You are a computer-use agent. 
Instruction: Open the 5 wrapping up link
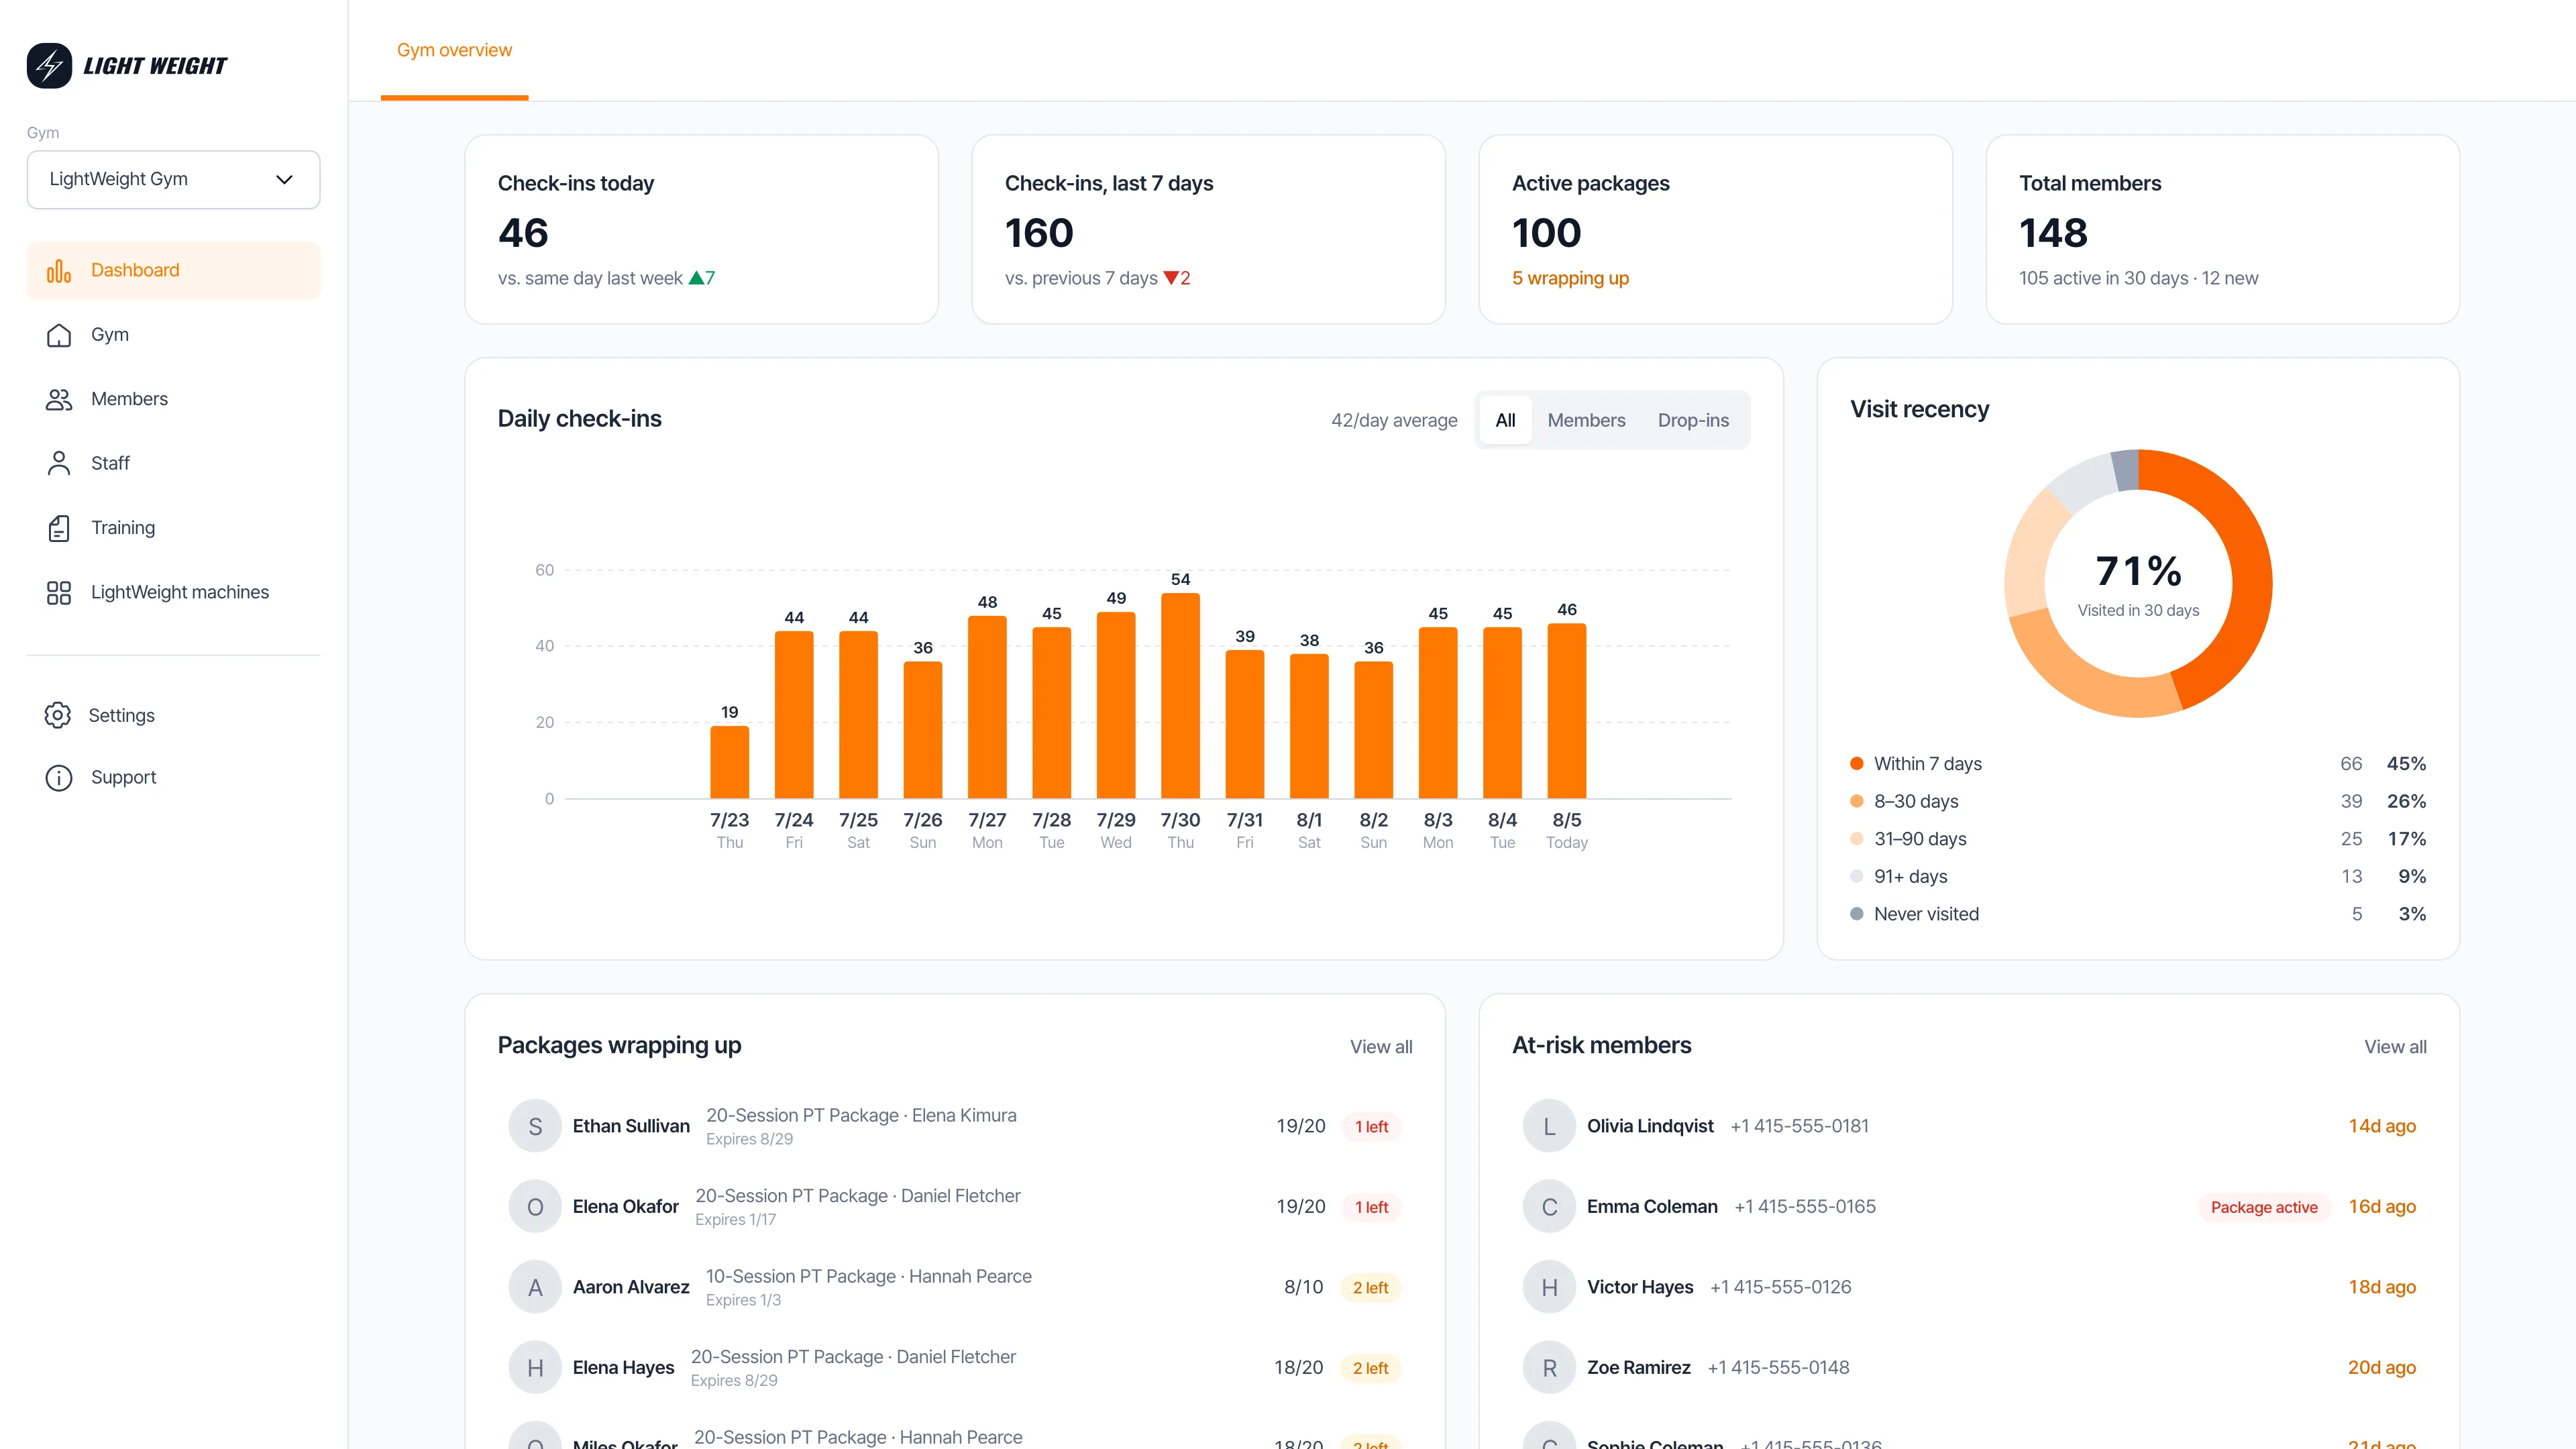pyautogui.click(x=1570, y=278)
